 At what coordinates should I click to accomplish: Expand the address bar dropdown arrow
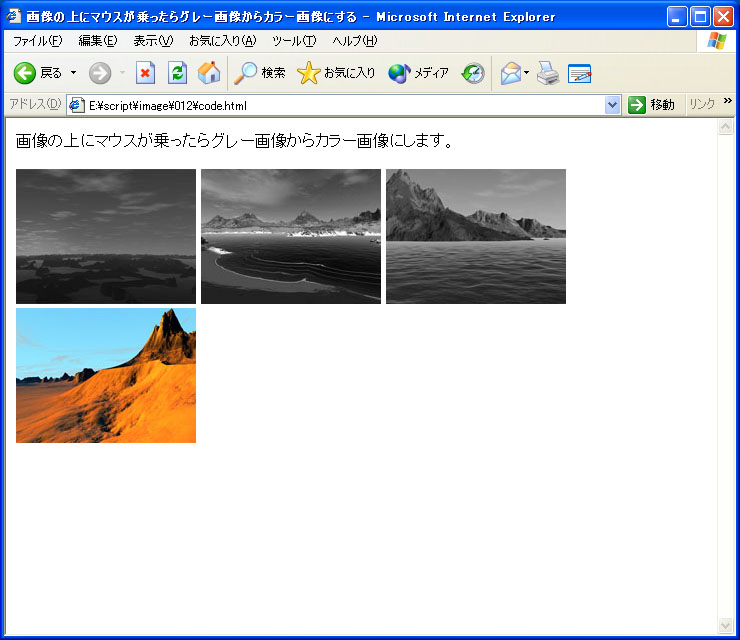pyautogui.click(x=613, y=105)
